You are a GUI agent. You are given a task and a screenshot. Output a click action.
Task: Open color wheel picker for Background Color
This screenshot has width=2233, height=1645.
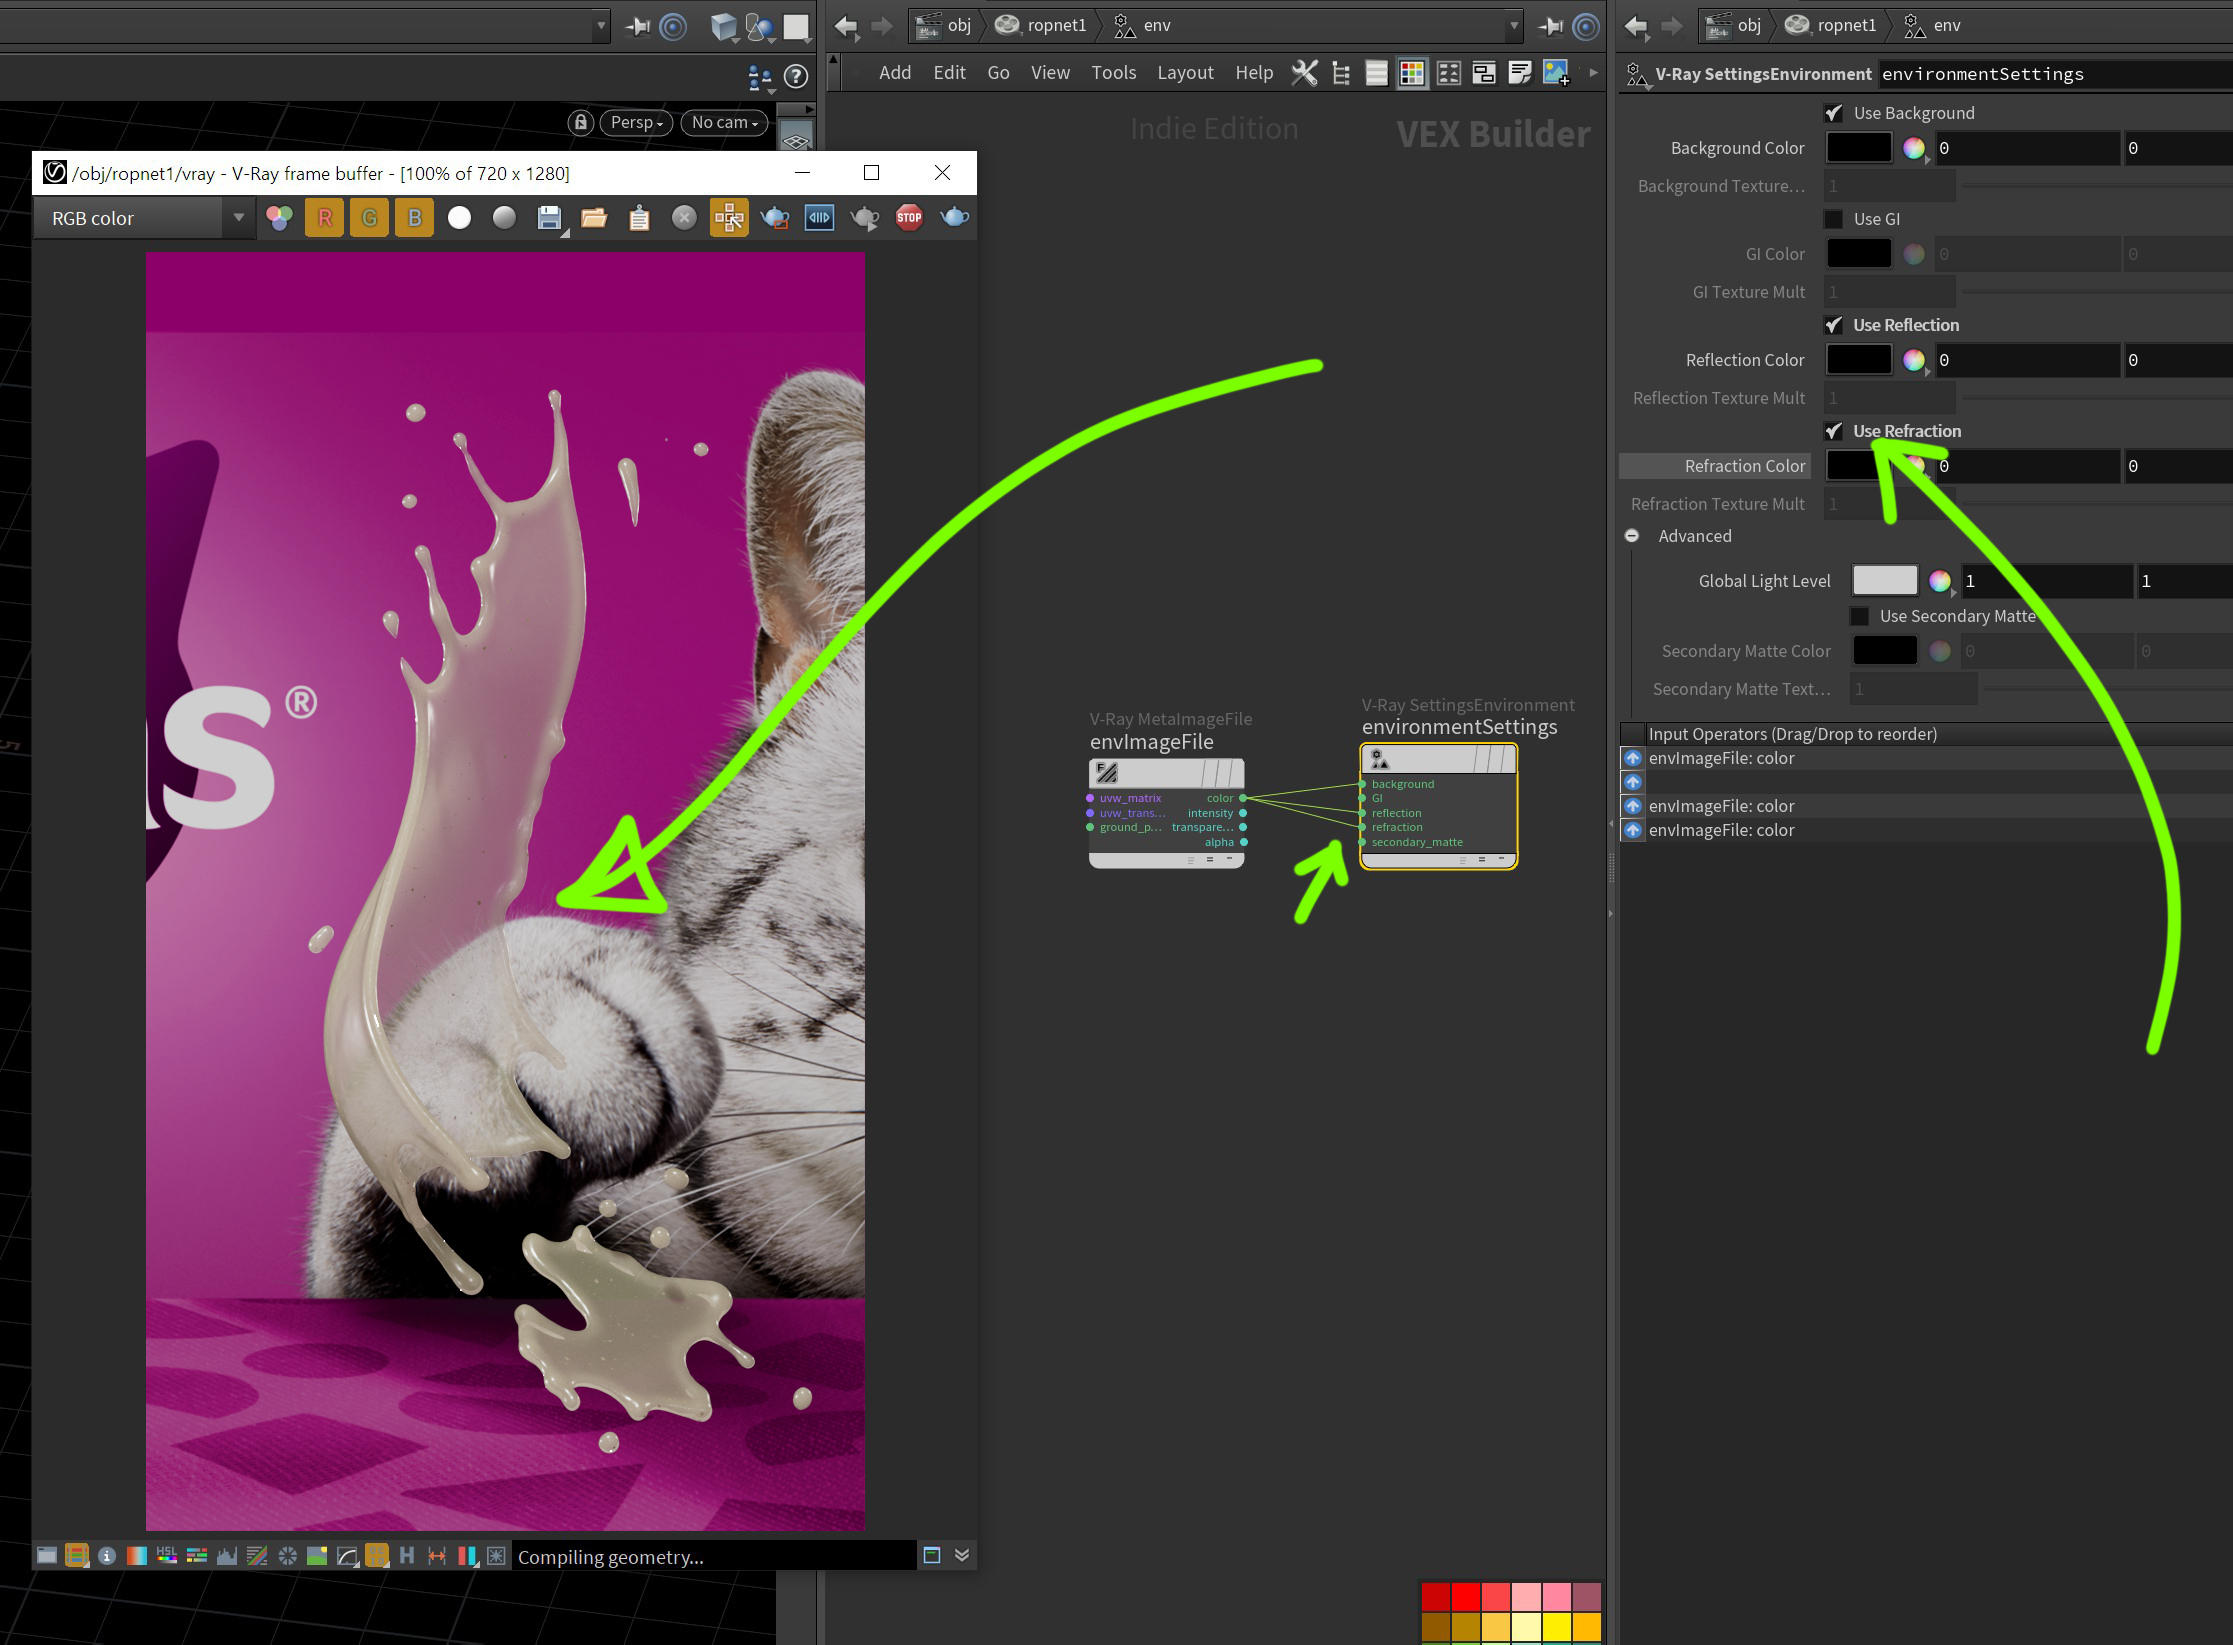pos(1914,148)
